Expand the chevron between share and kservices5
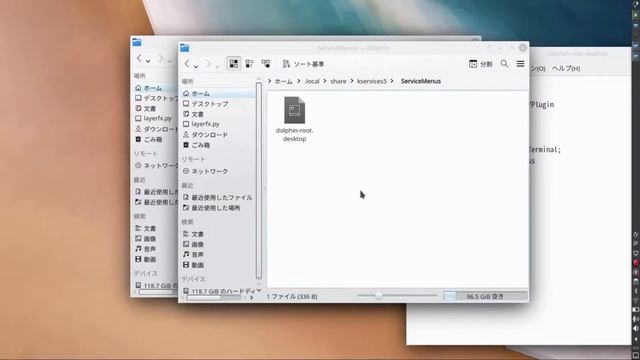 tap(352, 81)
